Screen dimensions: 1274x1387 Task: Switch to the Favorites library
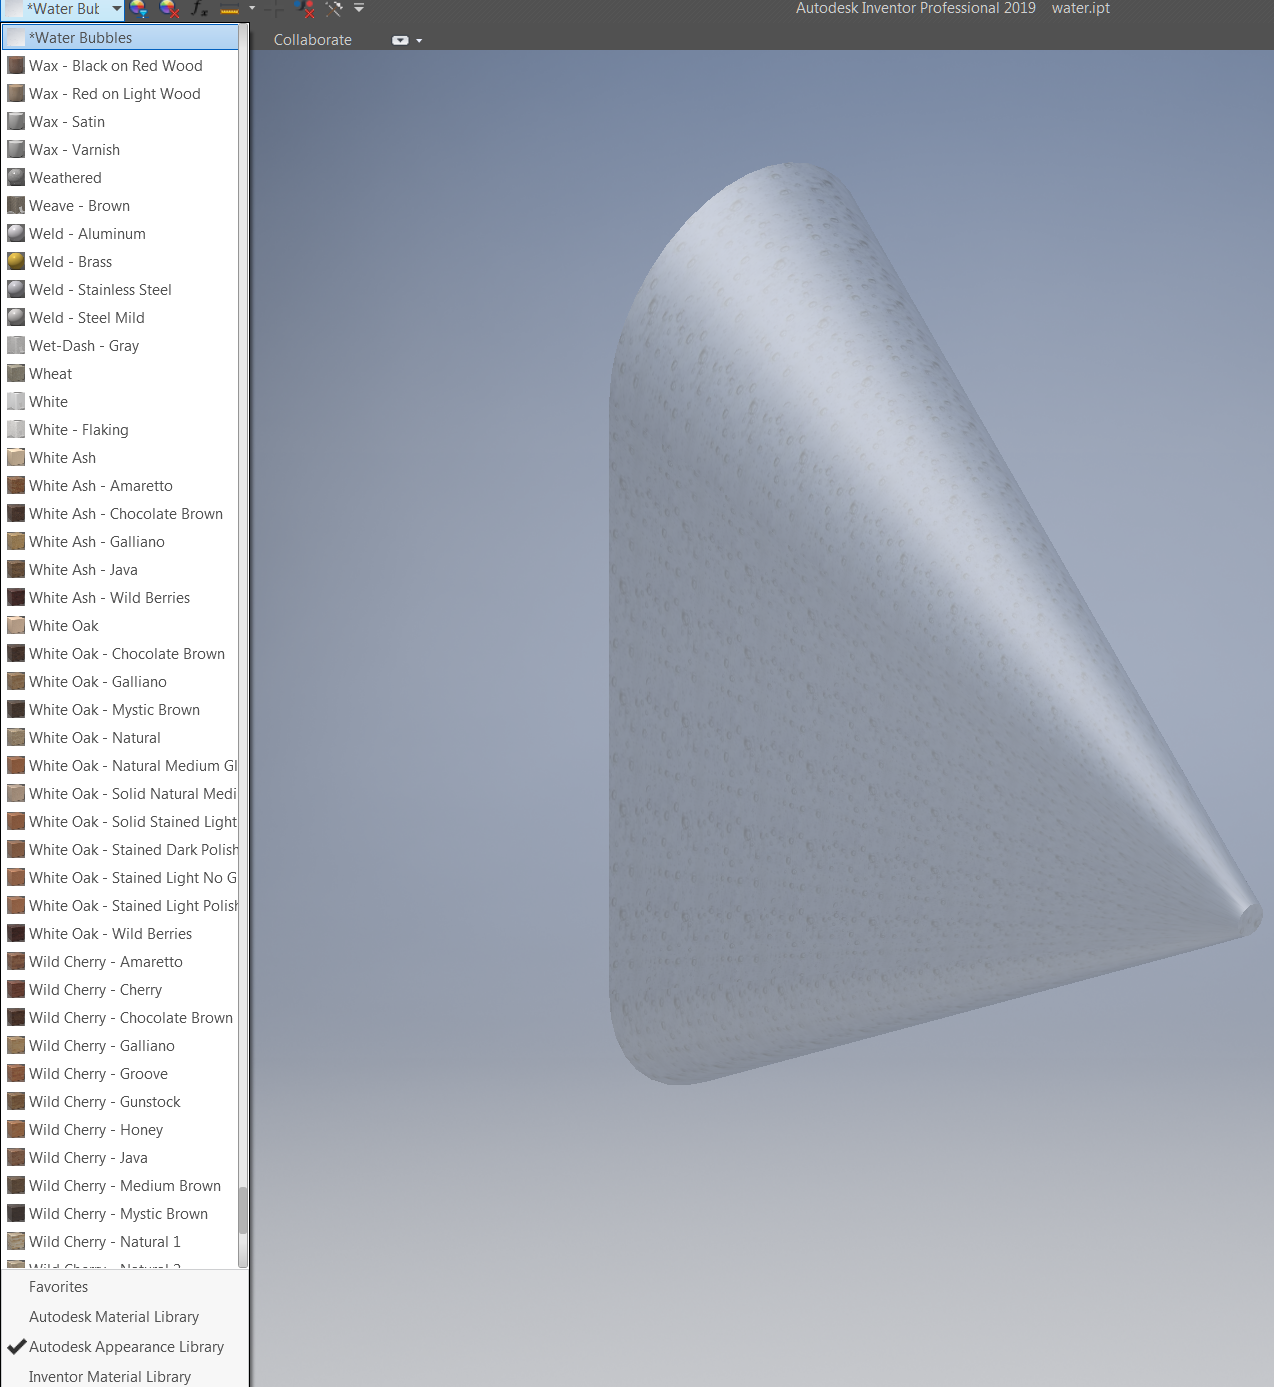click(124, 1287)
